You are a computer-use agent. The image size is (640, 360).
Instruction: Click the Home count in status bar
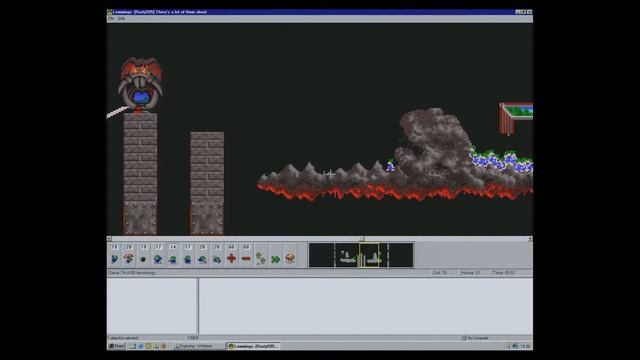pyautogui.click(x=470, y=273)
